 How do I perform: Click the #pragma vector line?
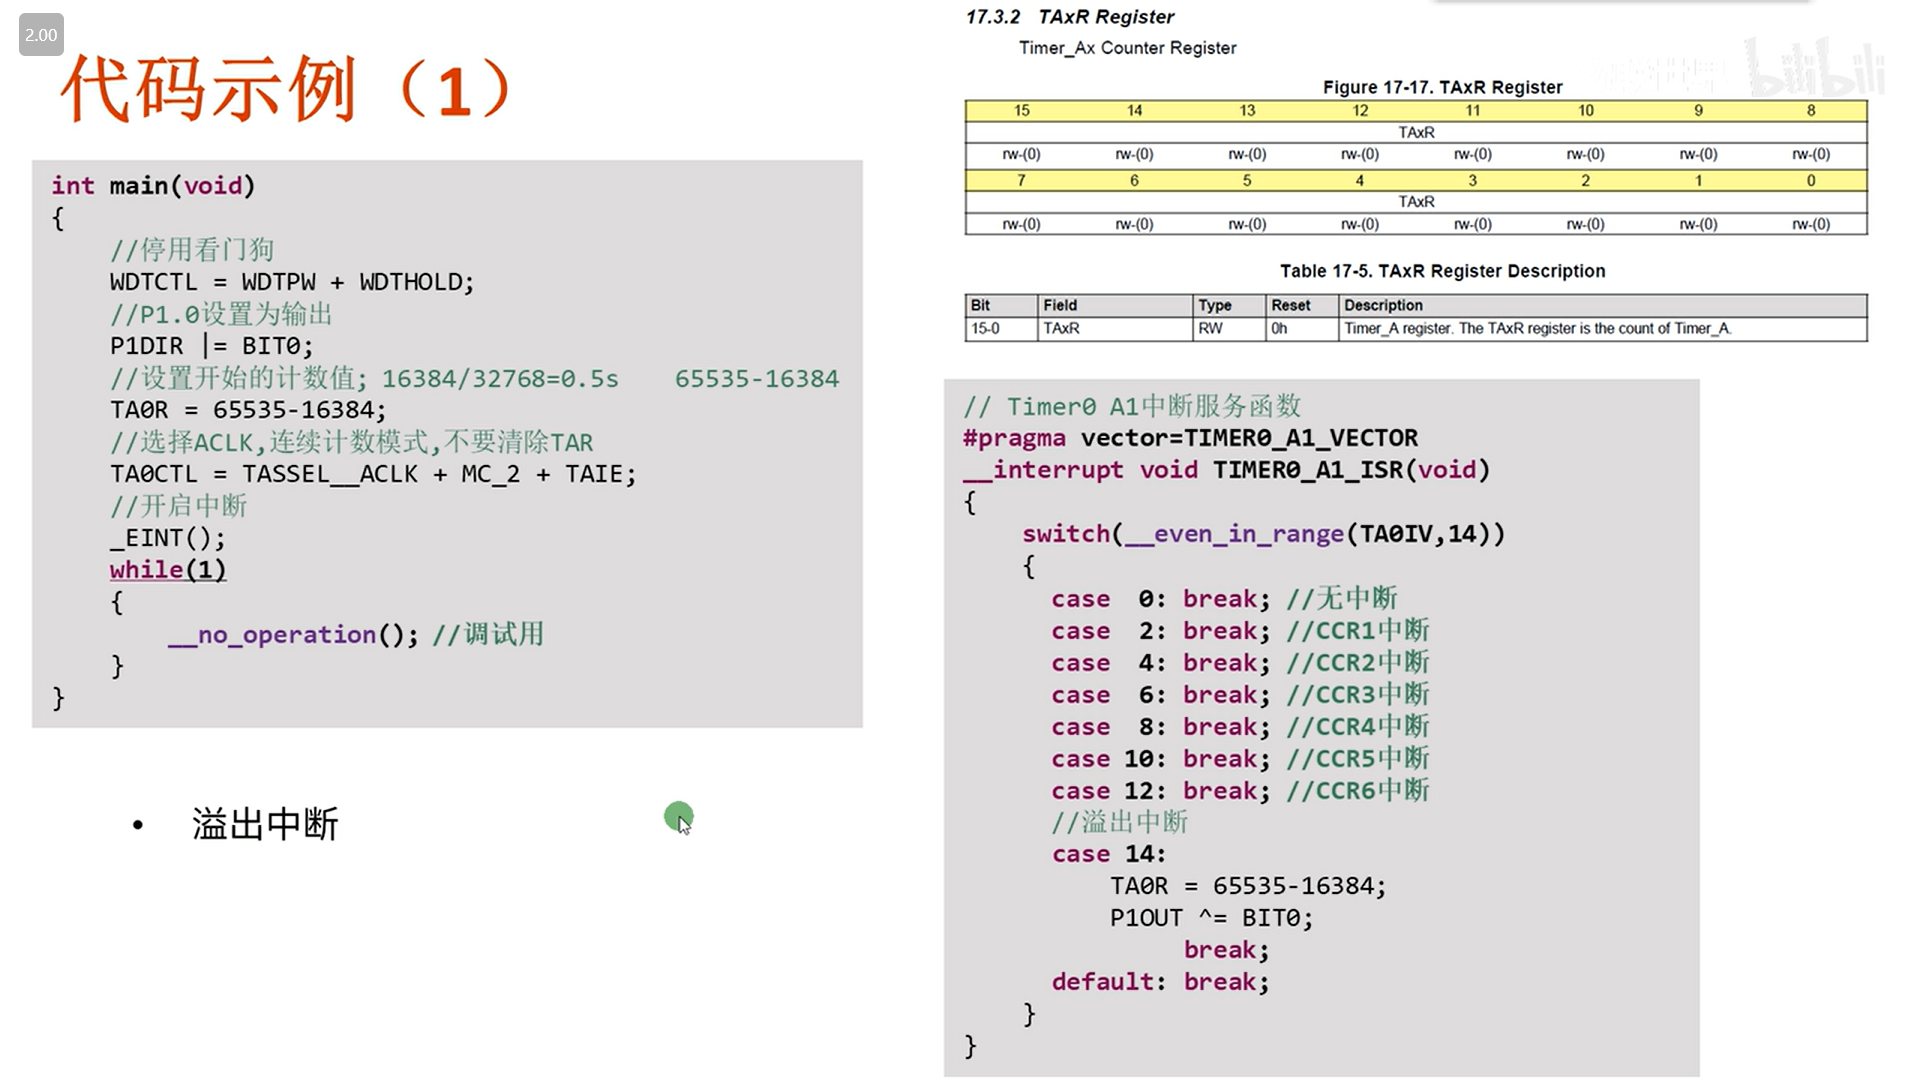(1189, 438)
